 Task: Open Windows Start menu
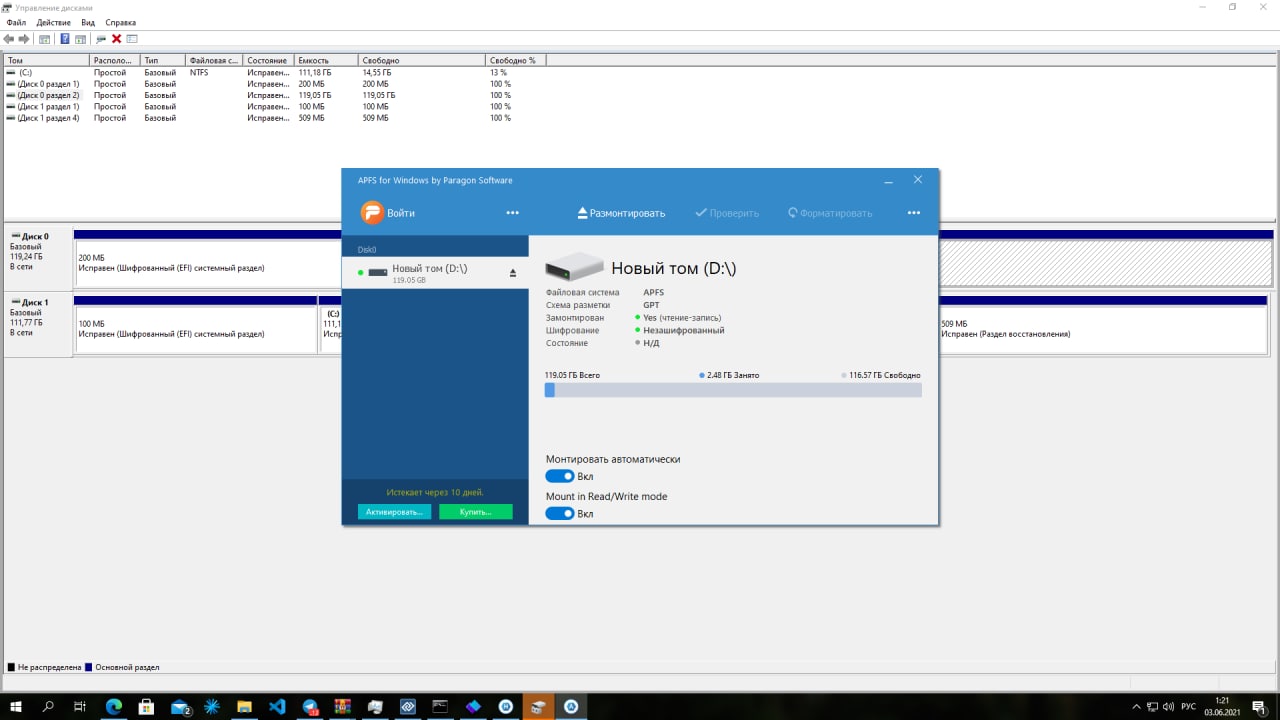[16, 706]
